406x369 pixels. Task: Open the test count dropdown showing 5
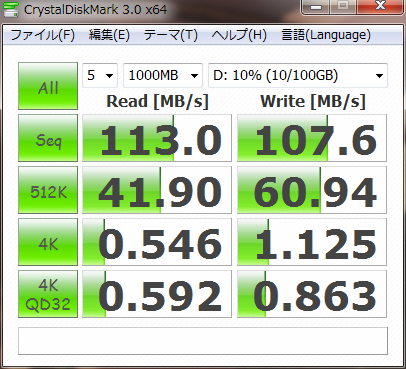click(x=100, y=75)
